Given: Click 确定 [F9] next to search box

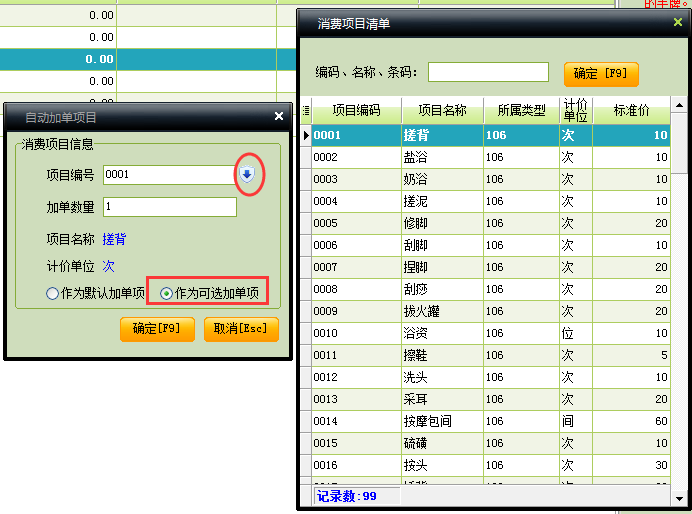Looking at the screenshot, I should tap(600, 73).
